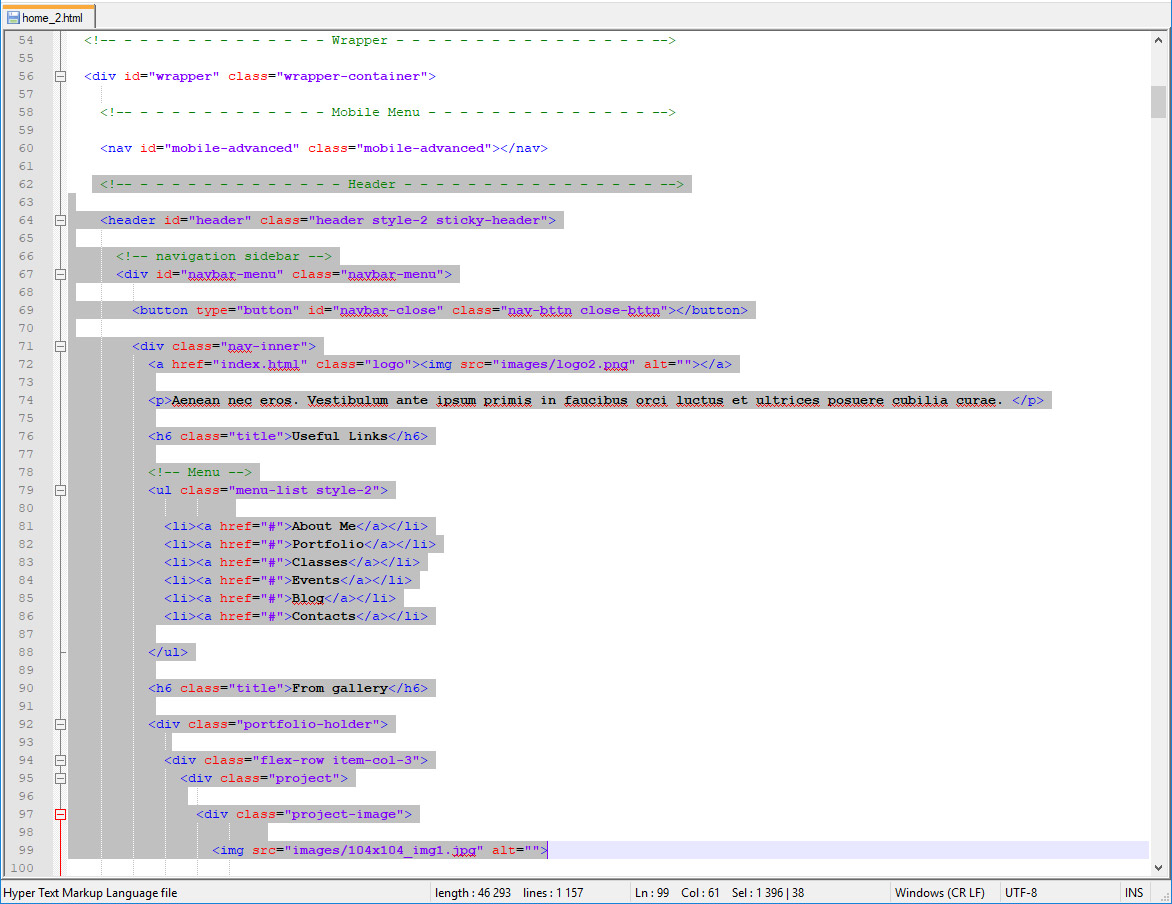Click the scroll up arrow of editor scrollbar

(x=1158, y=40)
